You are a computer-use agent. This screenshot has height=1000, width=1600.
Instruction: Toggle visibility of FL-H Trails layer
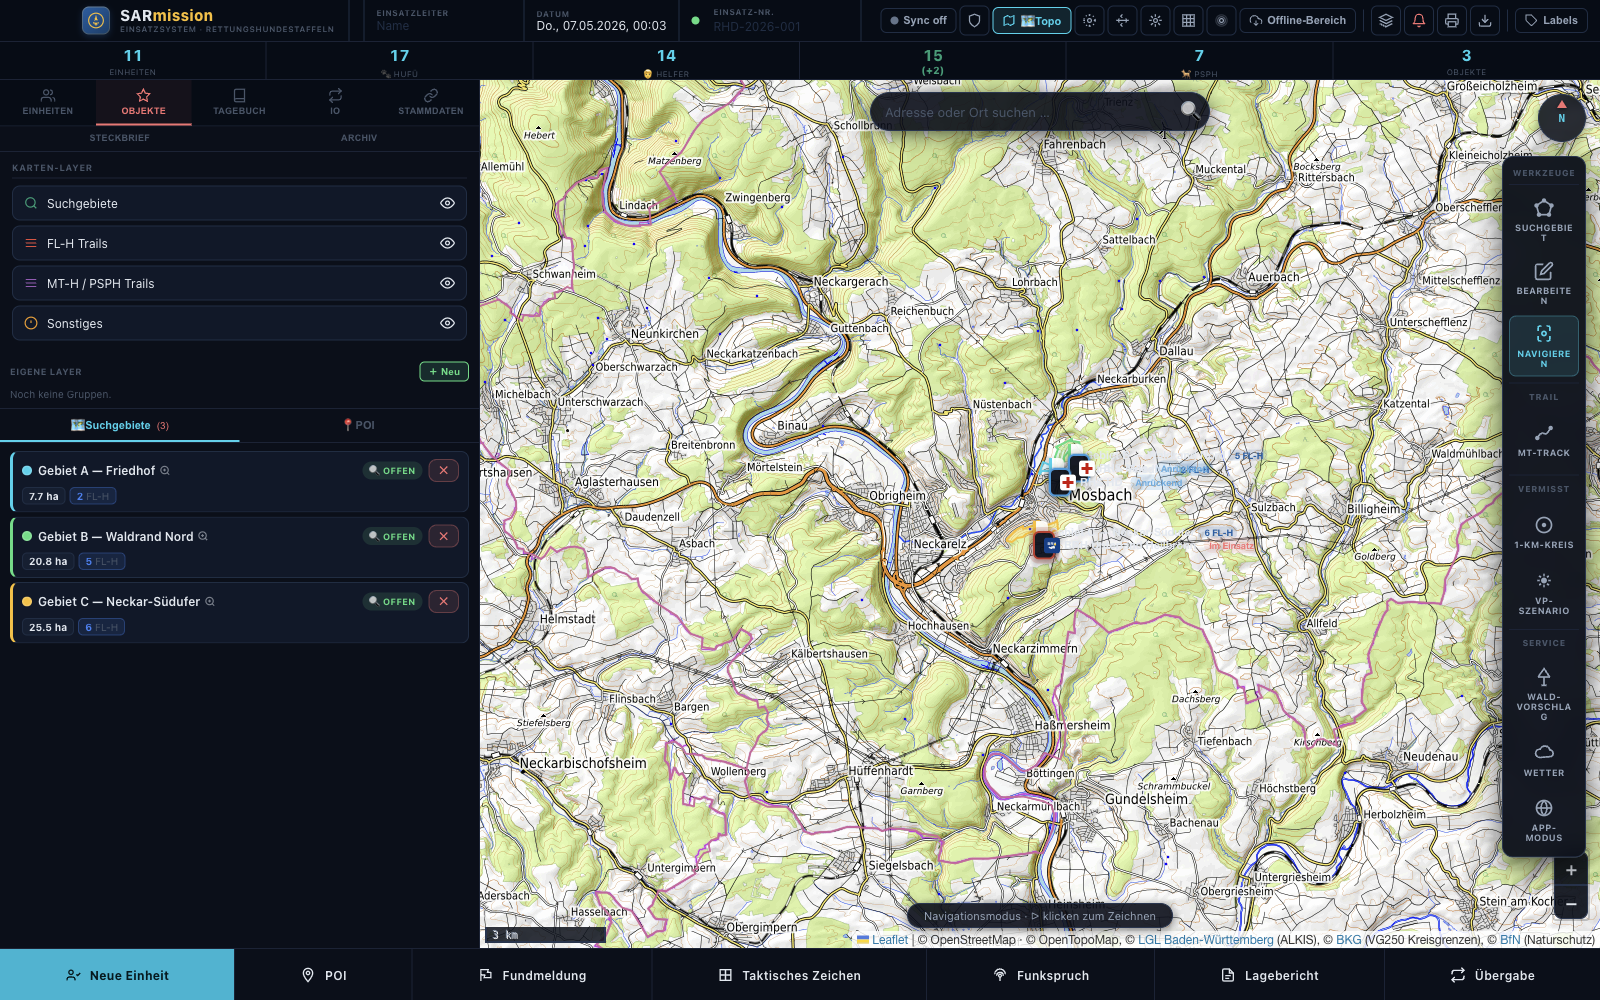pyautogui.click(x=447, y=243)
